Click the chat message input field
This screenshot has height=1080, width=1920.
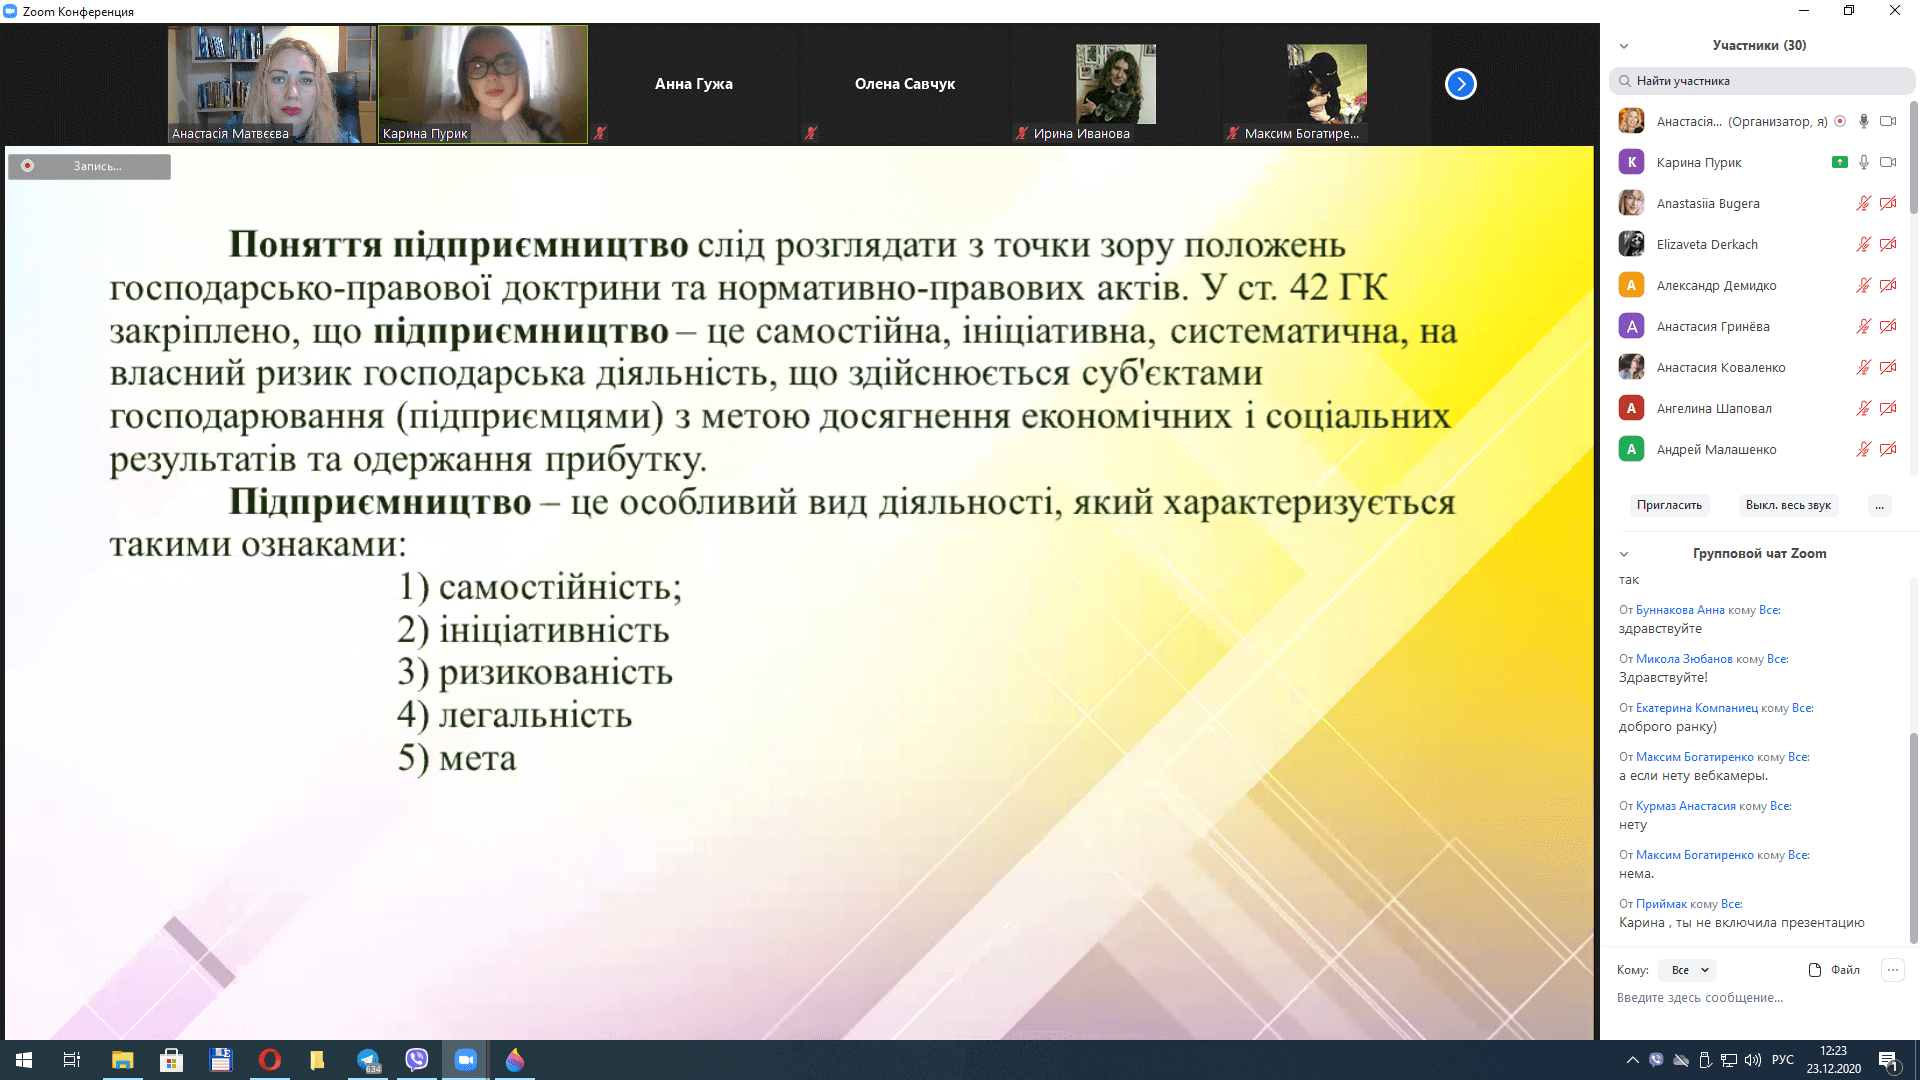(1750, 998)
